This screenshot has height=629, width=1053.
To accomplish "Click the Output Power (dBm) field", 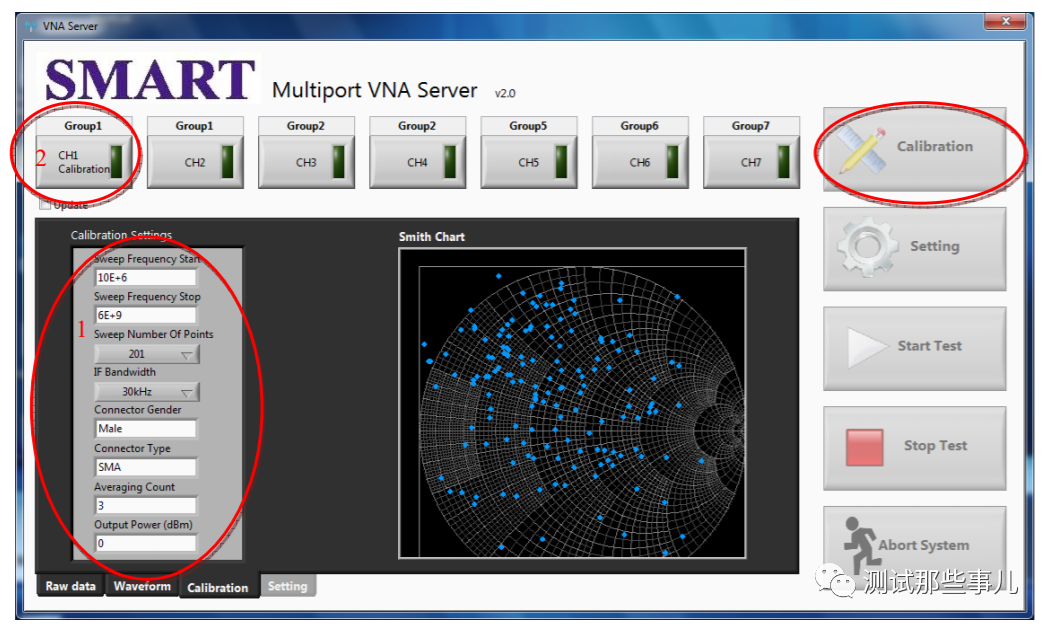I will [x=146, y=543].
